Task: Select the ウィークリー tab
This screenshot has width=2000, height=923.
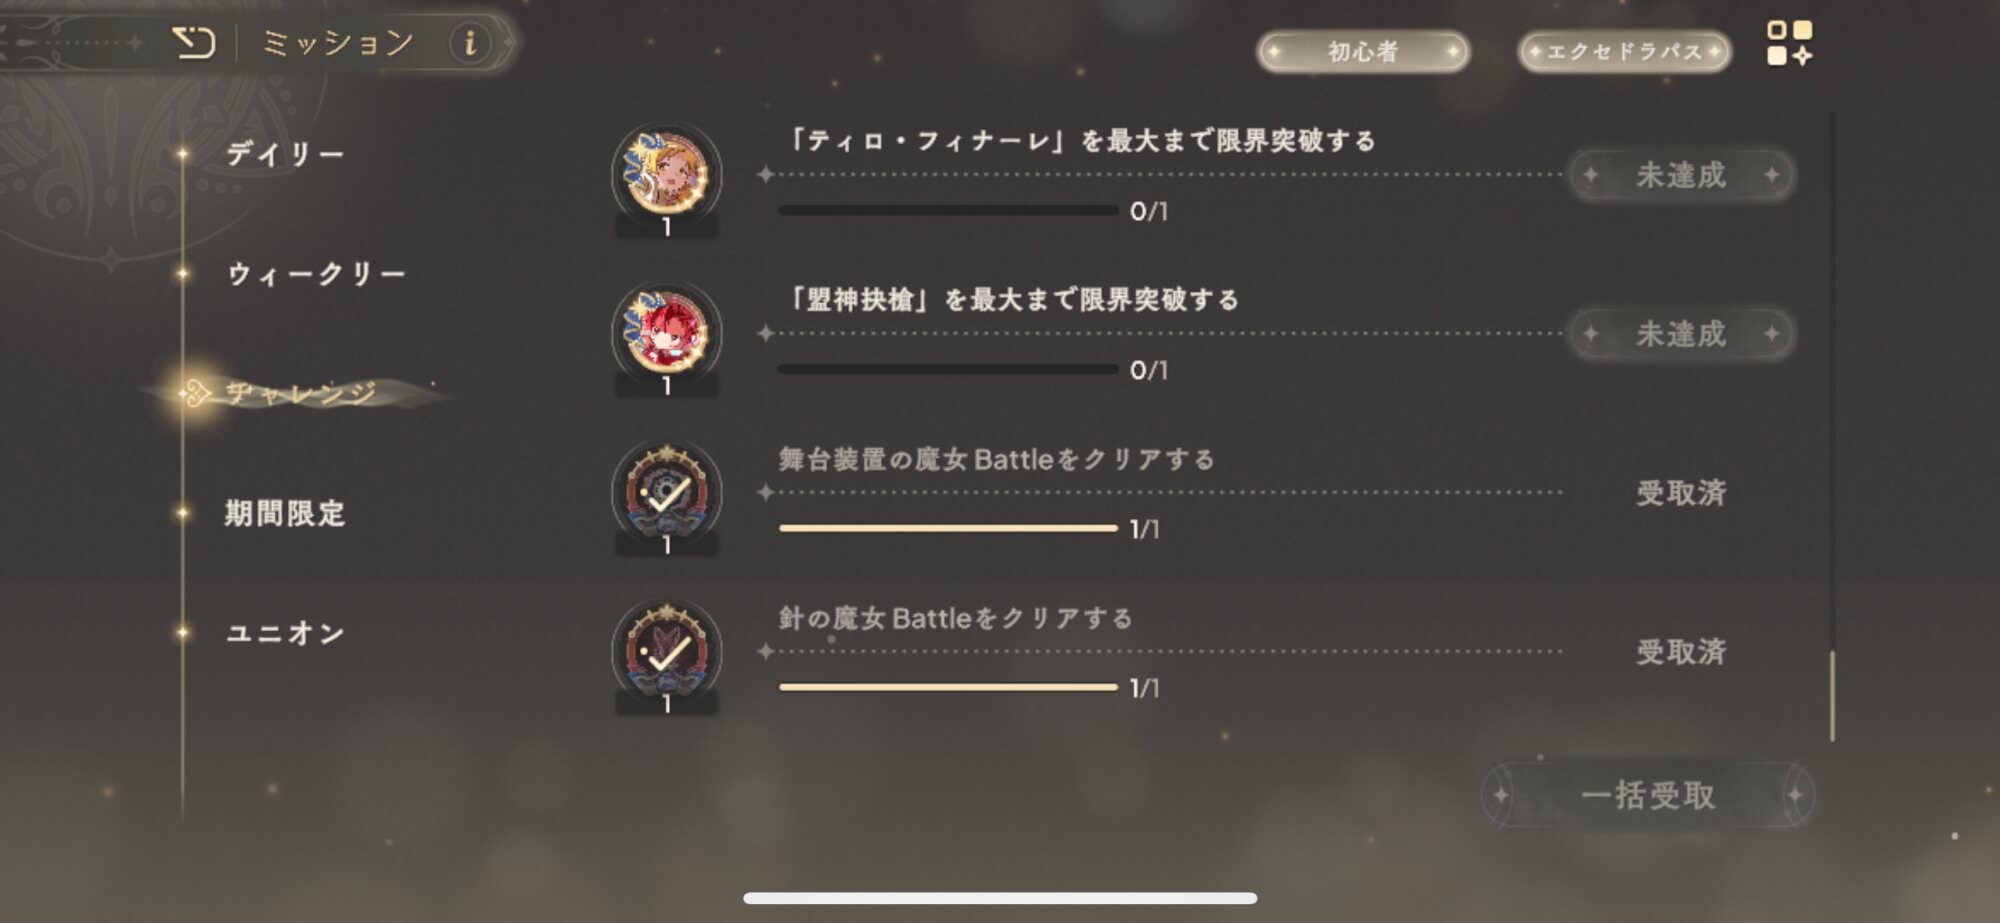Action: [x=316, y=274]
